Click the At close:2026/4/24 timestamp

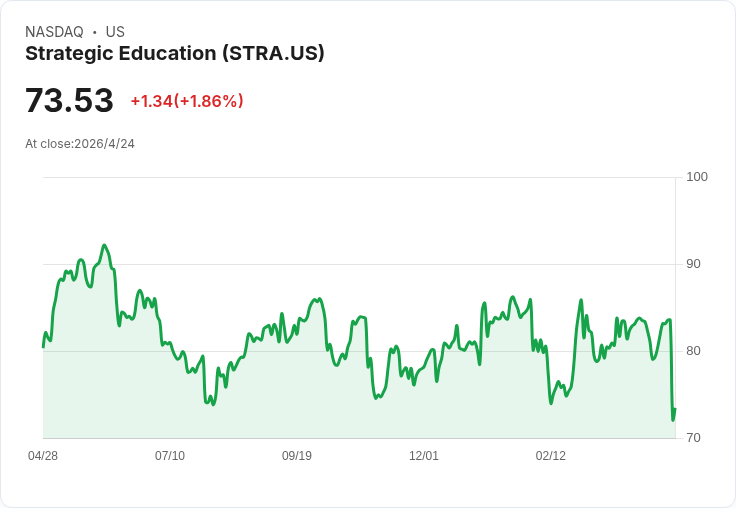point(80,144)
